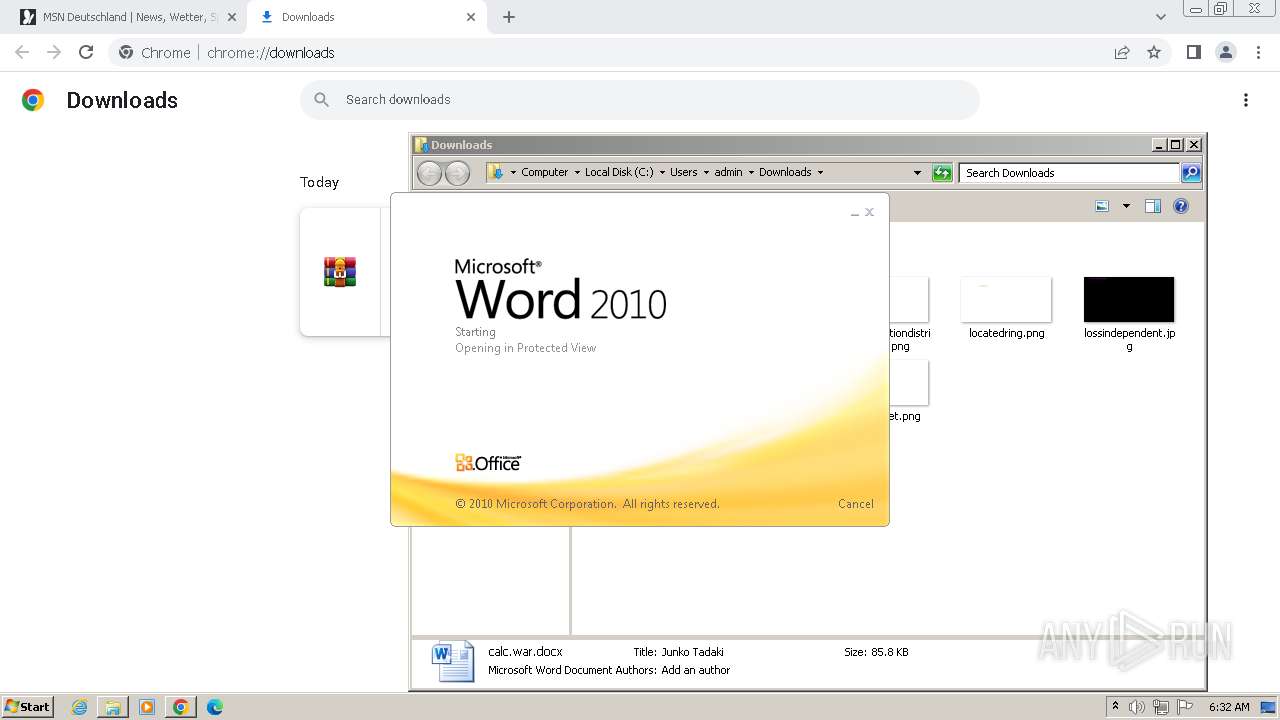This screenshot has width=1280, height=720.
Task: Expand the dropdown arrow after admin
Action: (x=751, y=172)
